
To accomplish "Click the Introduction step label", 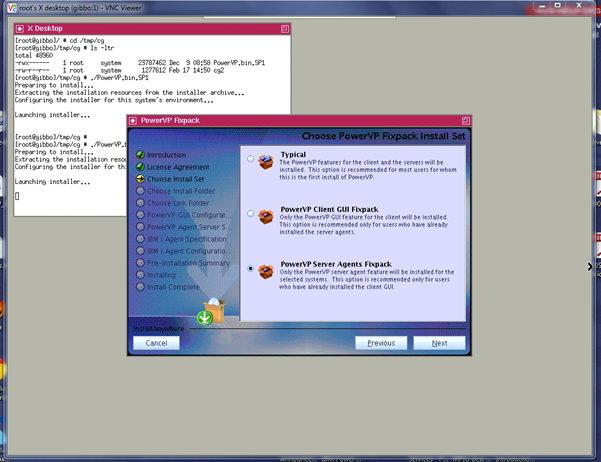I will [166, 155].
